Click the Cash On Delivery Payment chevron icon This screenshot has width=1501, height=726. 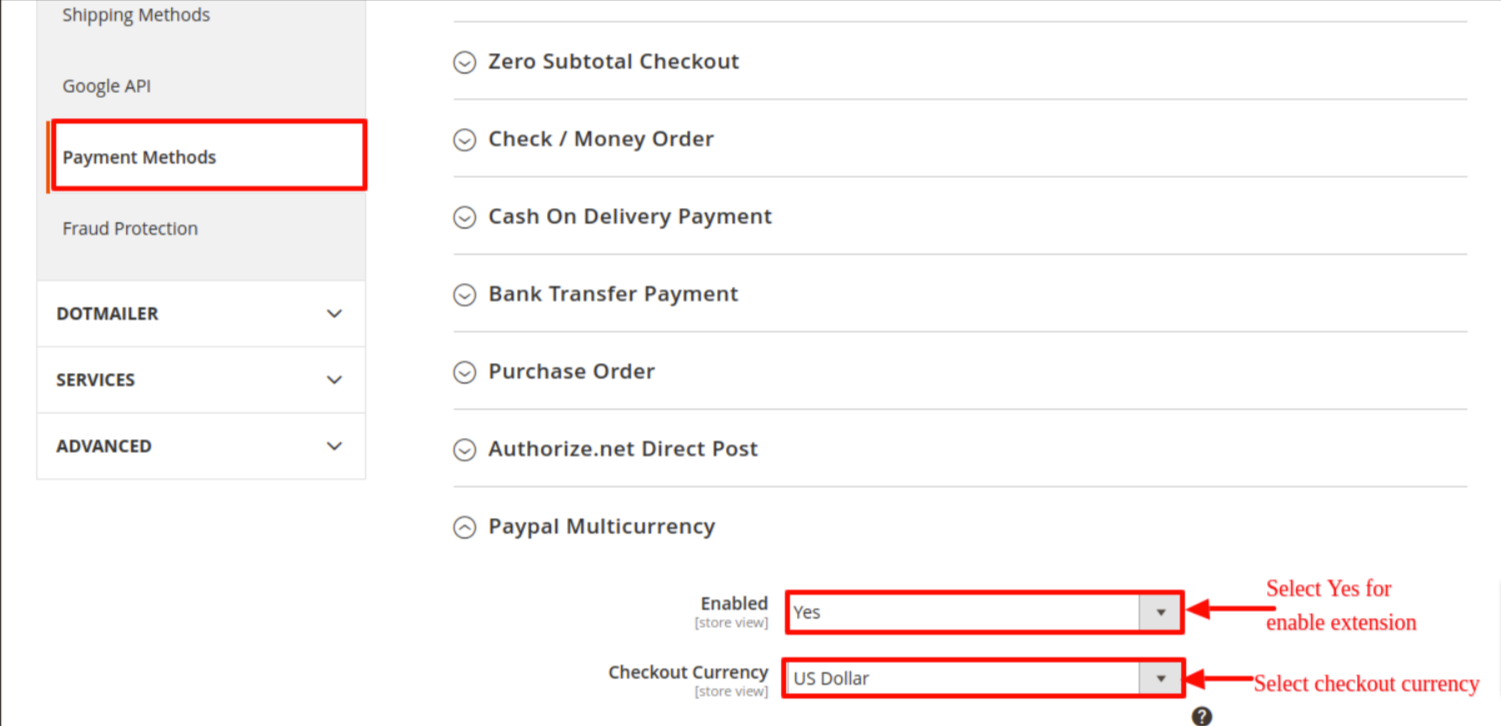point(464,217)
